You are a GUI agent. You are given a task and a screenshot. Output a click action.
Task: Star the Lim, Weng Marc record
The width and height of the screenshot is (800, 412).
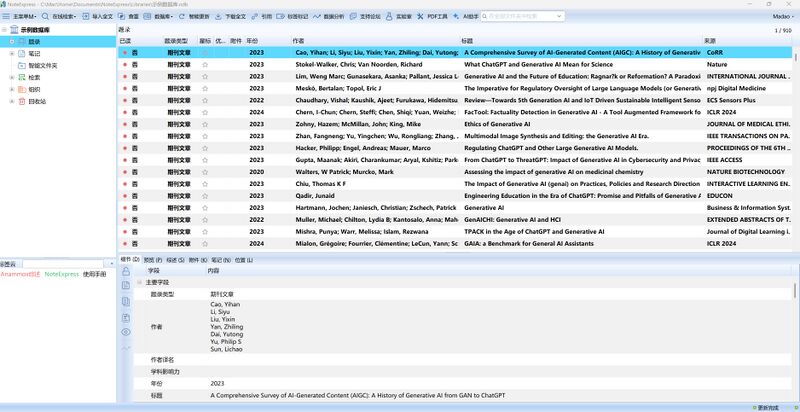pos(205,76)
